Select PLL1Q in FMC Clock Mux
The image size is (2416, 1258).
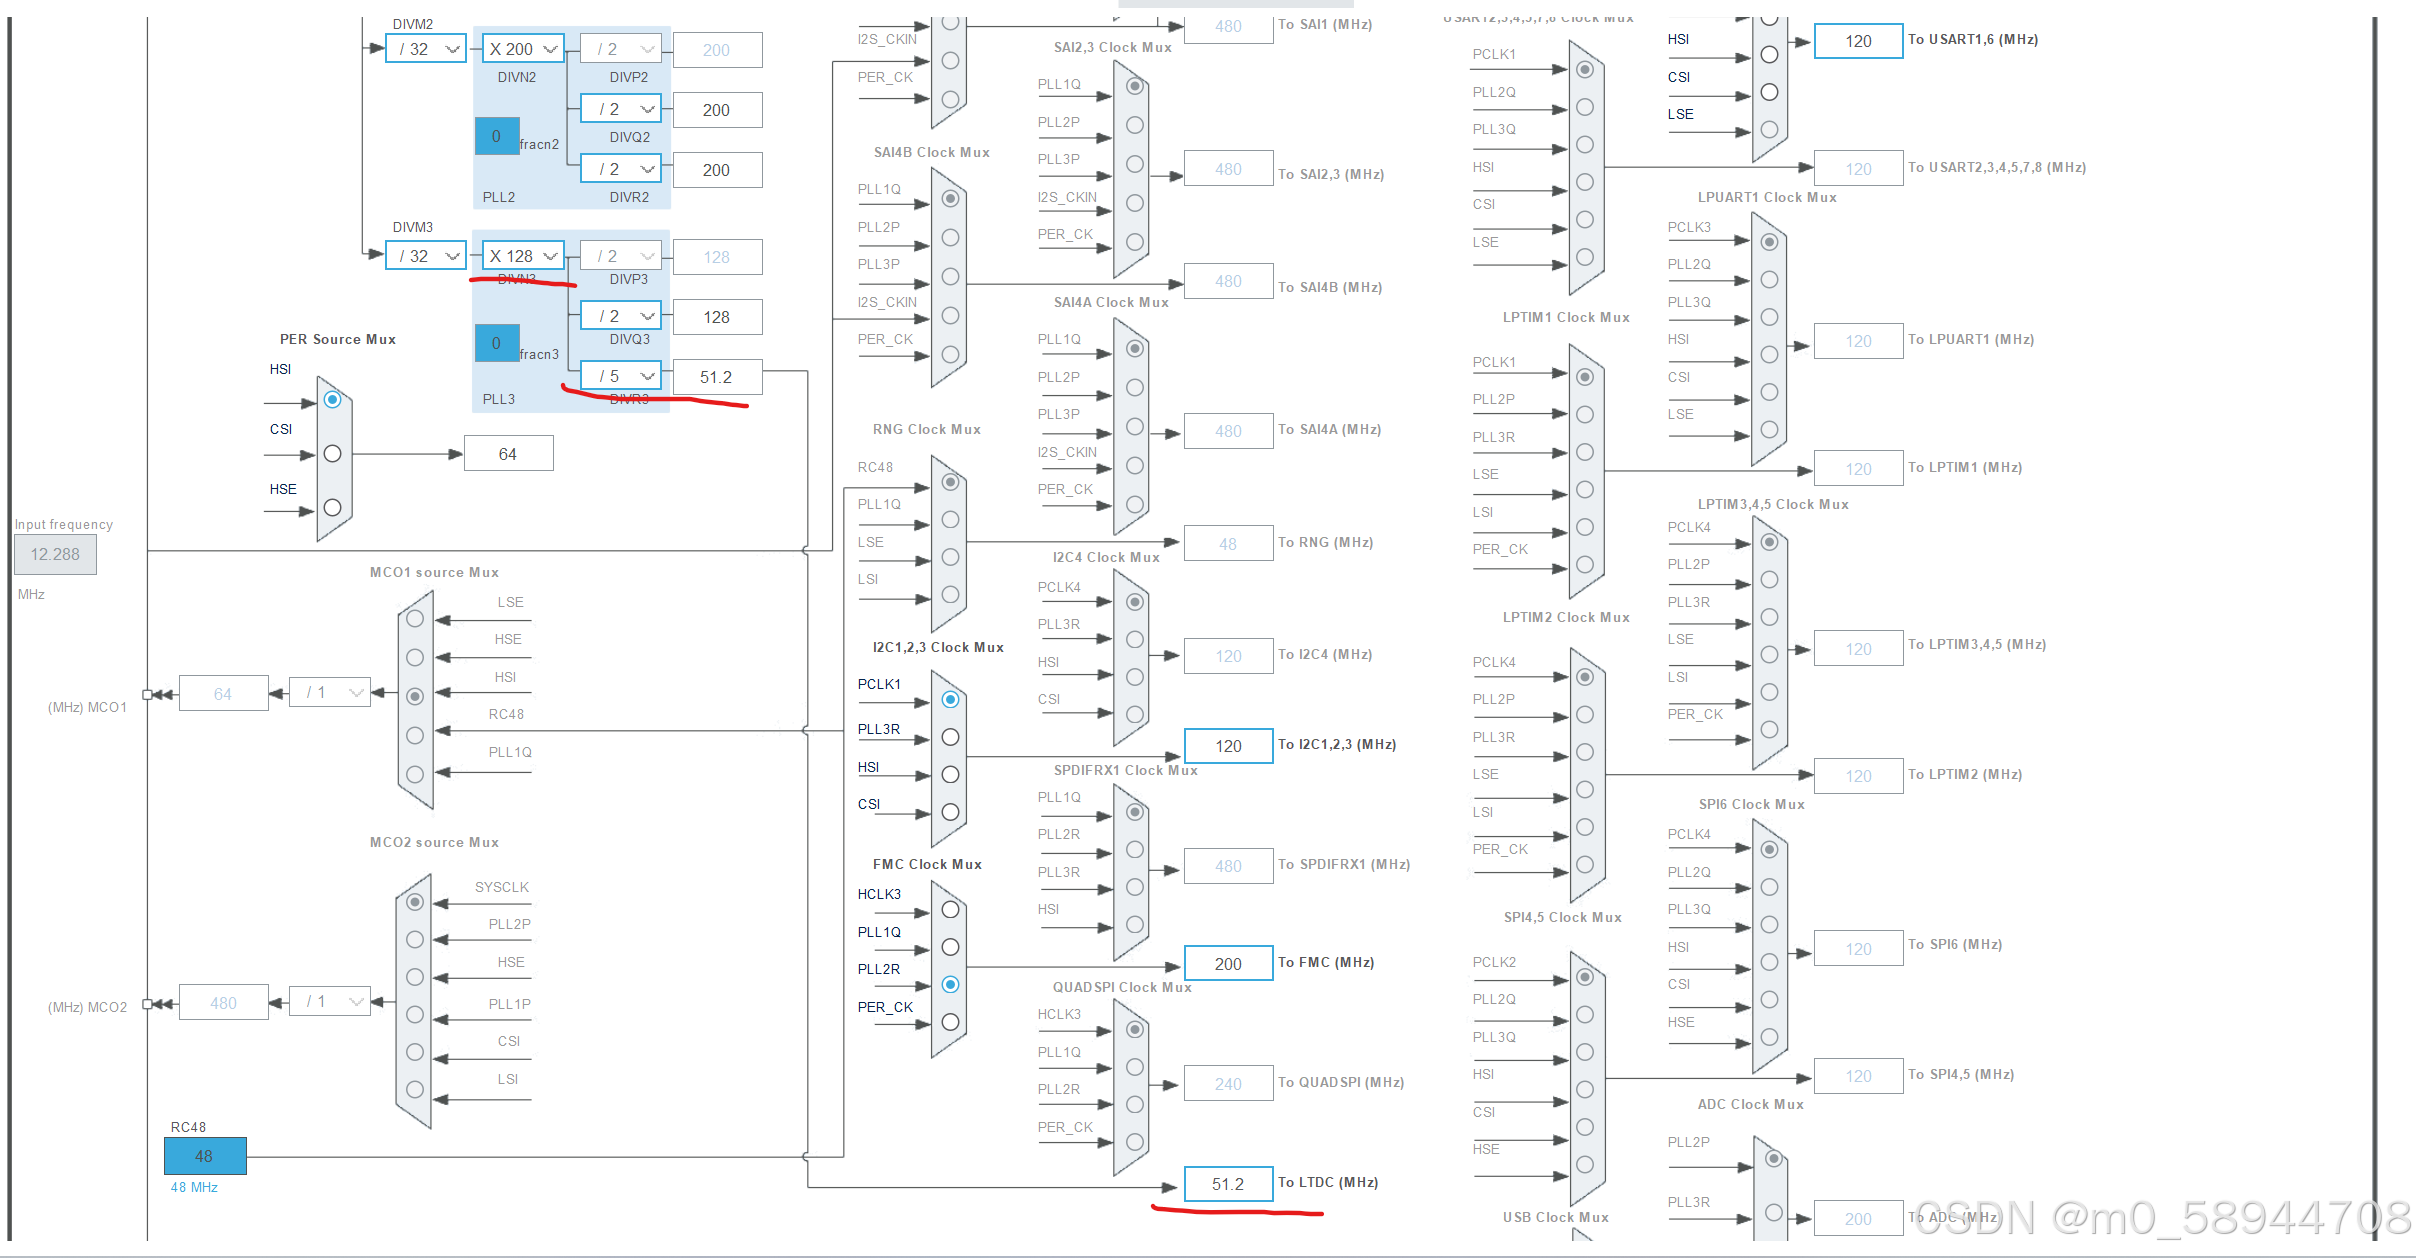pos(950,947)
